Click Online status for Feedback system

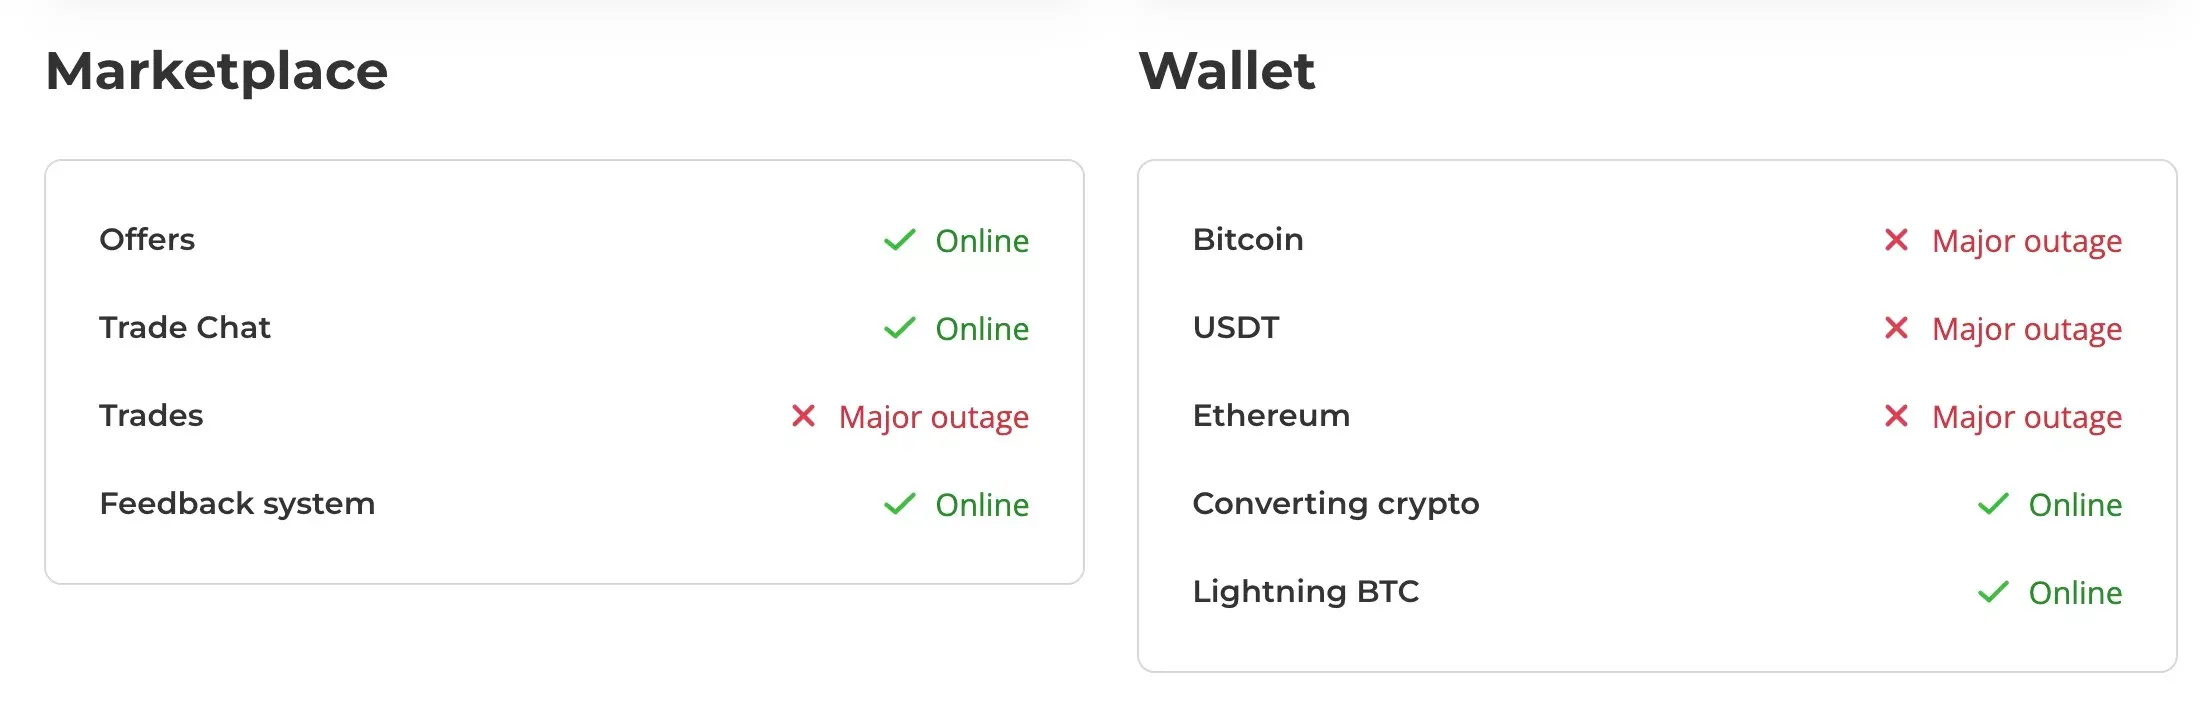coord(982,505)
